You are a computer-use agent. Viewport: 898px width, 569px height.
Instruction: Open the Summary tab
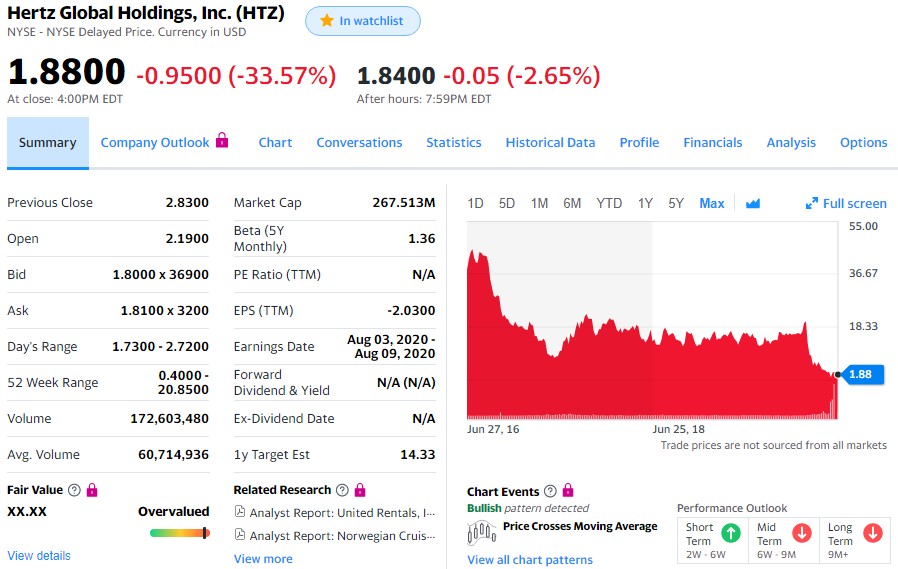point(48,143)
